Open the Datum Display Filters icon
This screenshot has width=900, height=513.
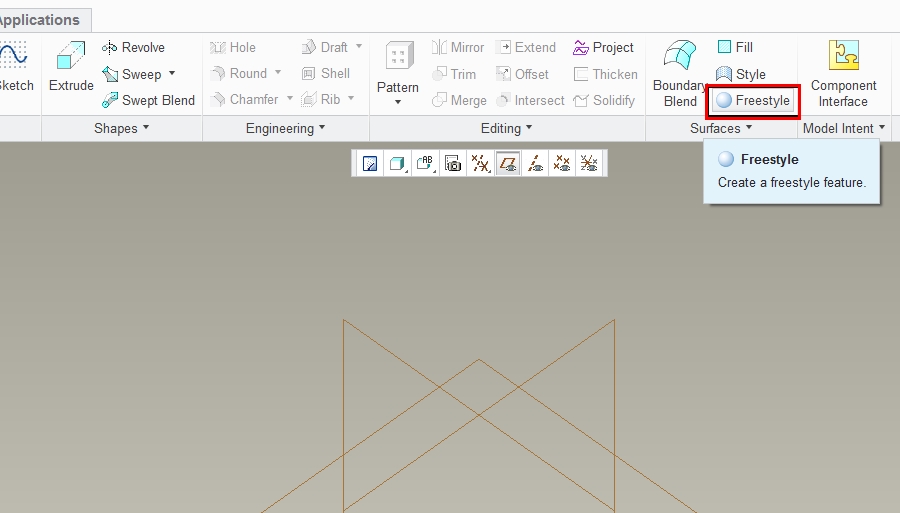point(480,164)
